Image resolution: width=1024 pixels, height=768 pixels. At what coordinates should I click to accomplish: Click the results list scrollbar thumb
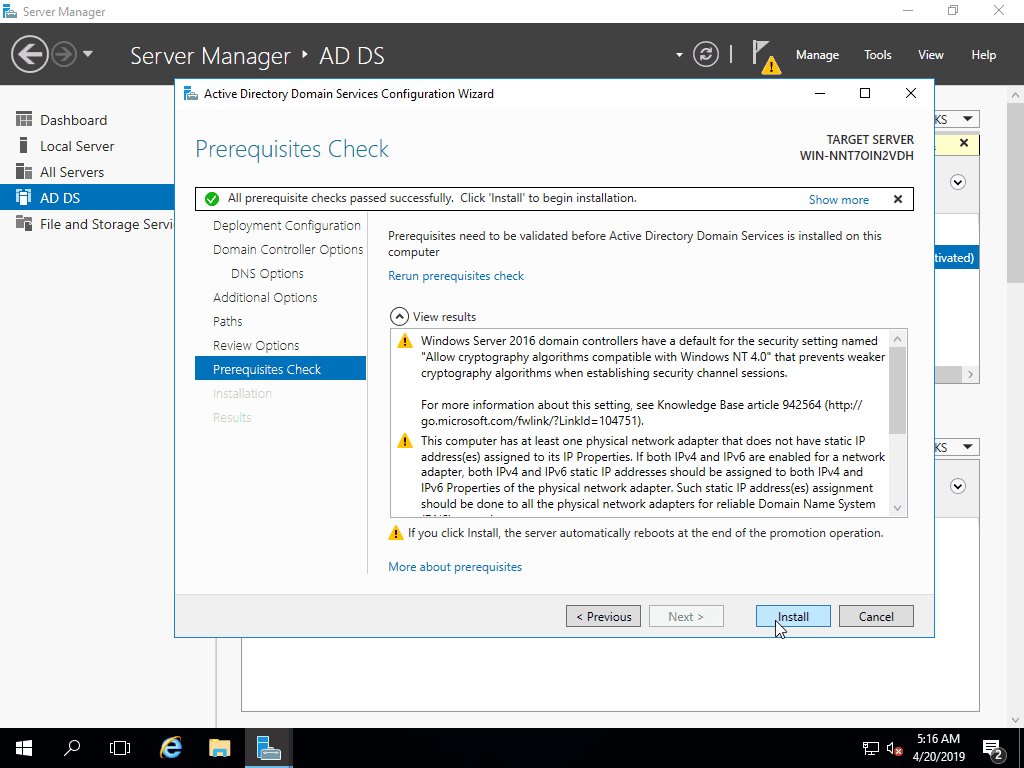(x=897, y=391)
